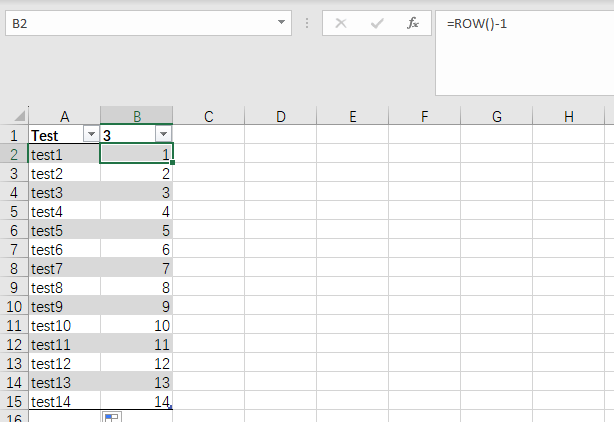This screenshot has width=614, height=422.
Task: Select column A header
Action: (x=64, y=116)
